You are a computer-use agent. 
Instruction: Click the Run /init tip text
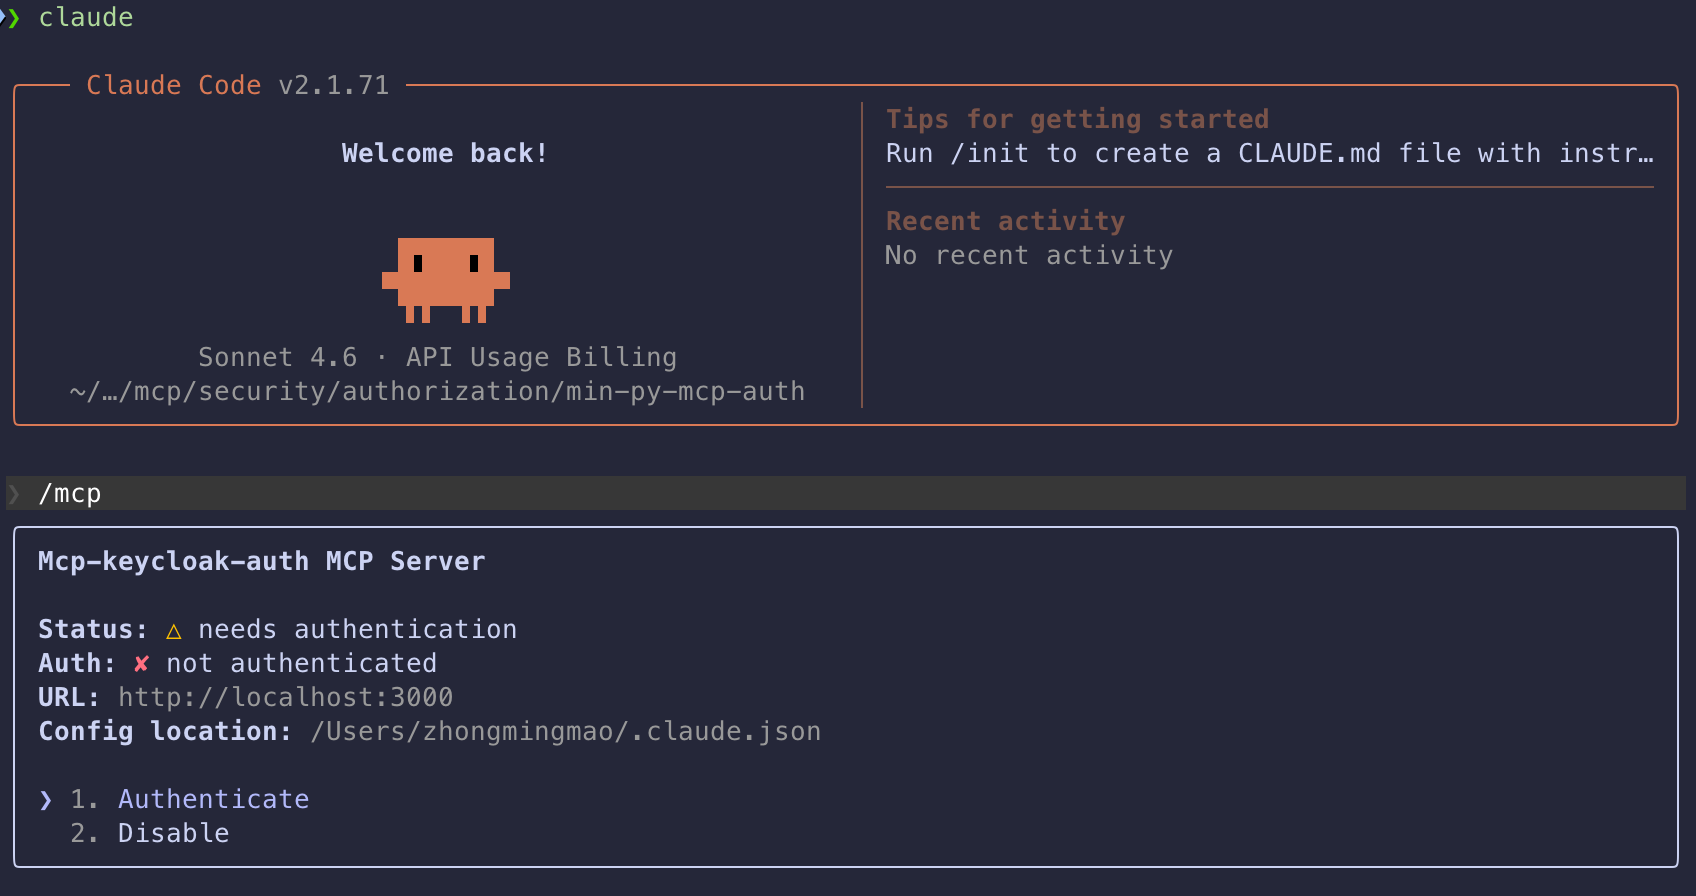(1268, 154)
